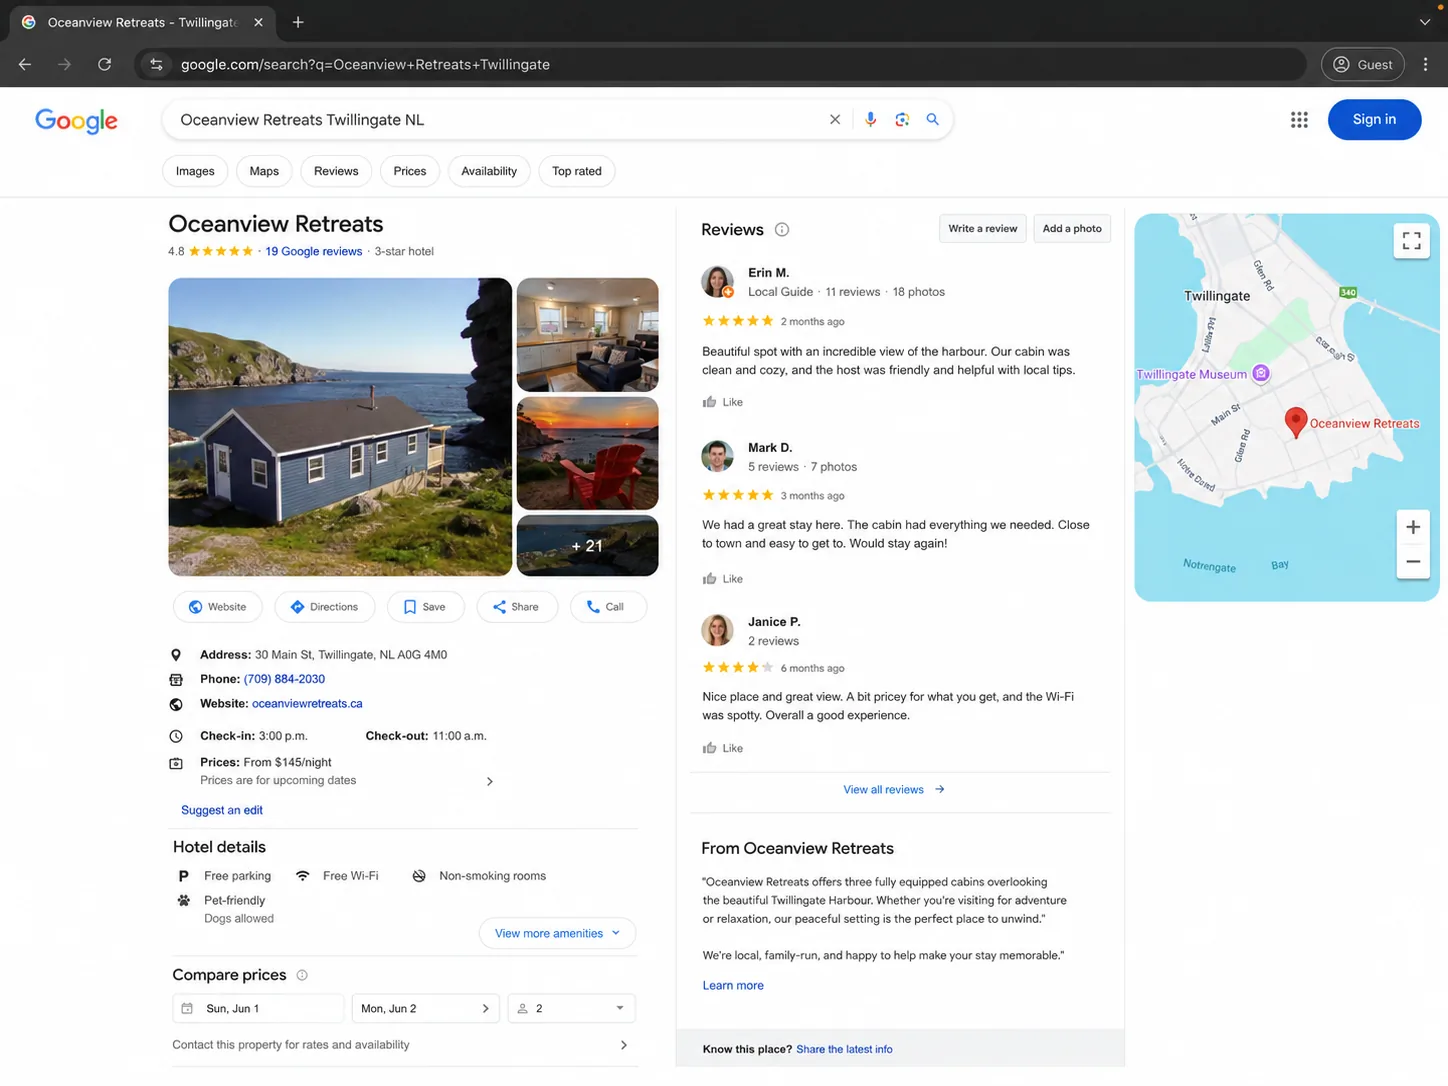Image resolution: width=1448 pixels, height=1086 pixels.
Task: Select the Images filter chip
Action: (x=195, y=171)
